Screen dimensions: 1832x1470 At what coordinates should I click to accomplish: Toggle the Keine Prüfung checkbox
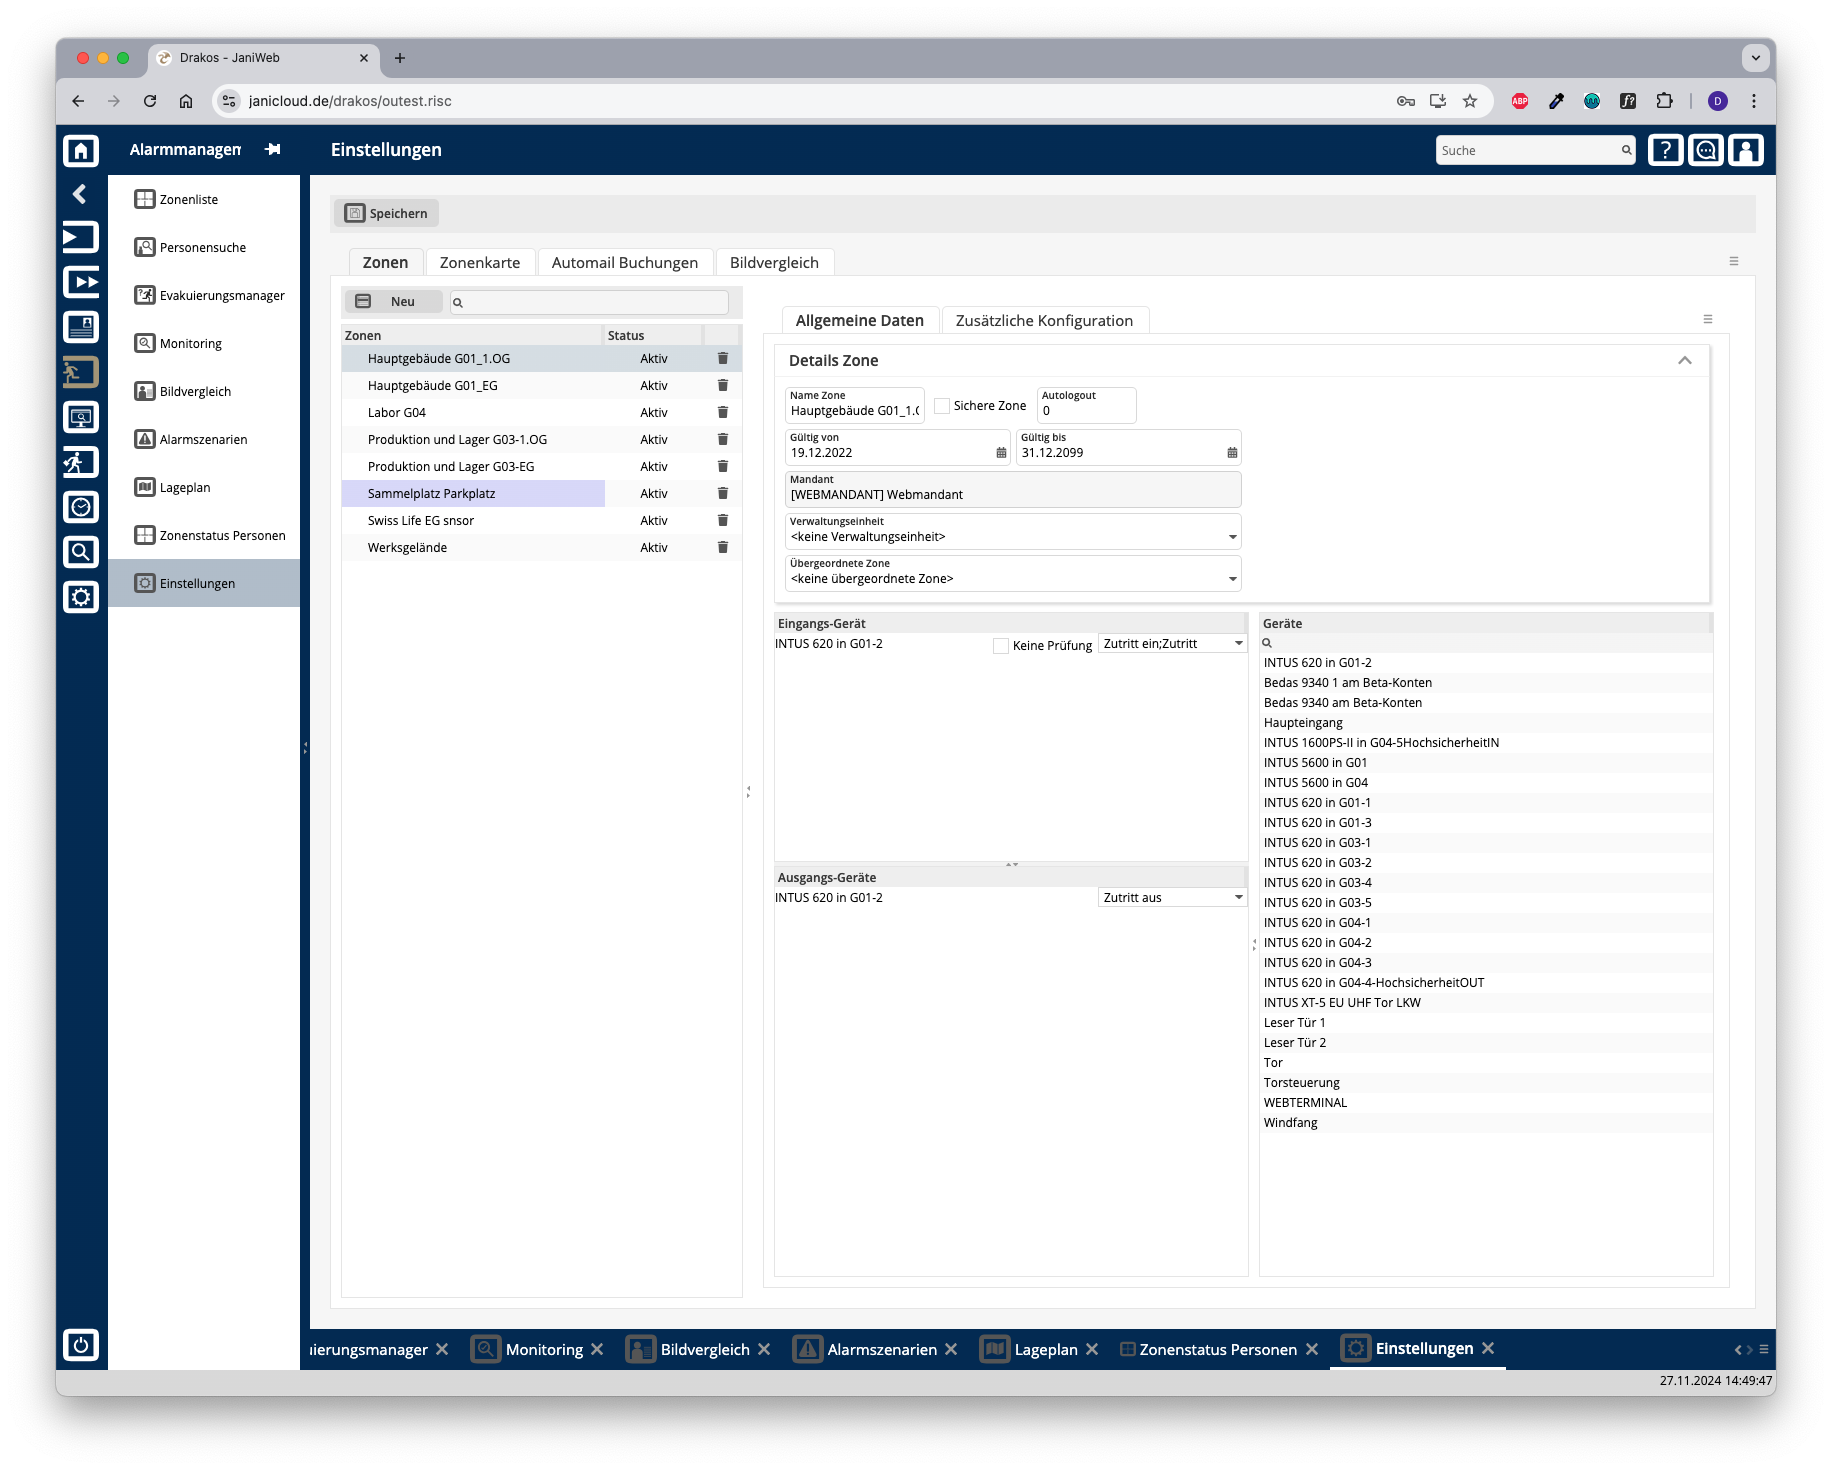tap(1001, 646)
